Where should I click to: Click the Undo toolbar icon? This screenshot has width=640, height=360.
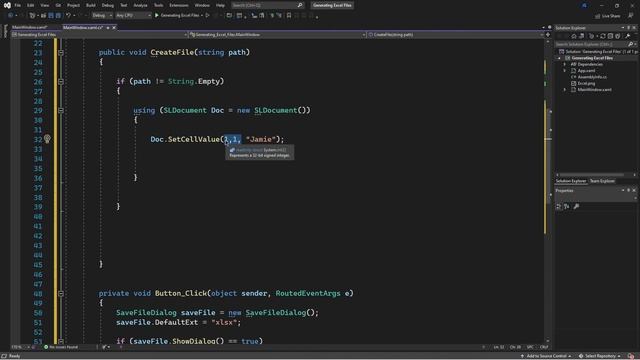[x=69, y=16]
